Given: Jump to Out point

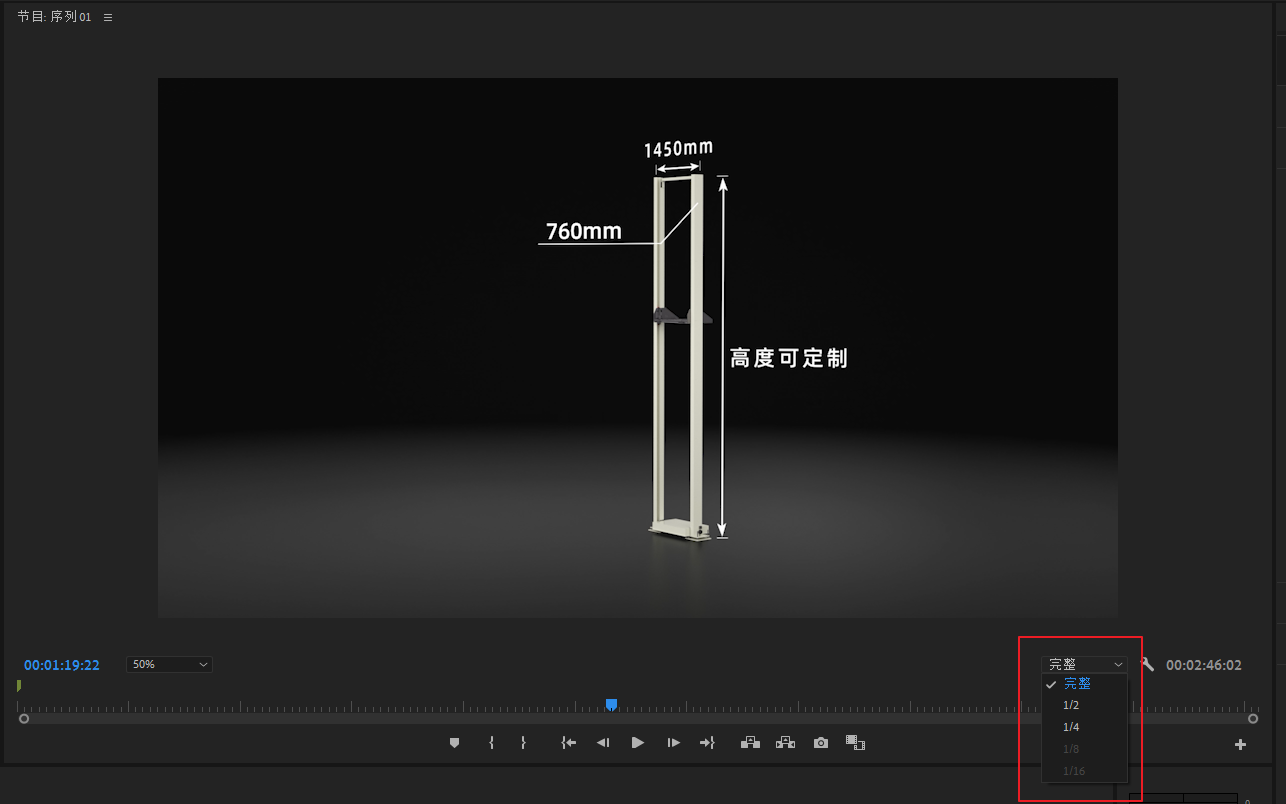Looking at the screenshot, I should click(707, 743).
